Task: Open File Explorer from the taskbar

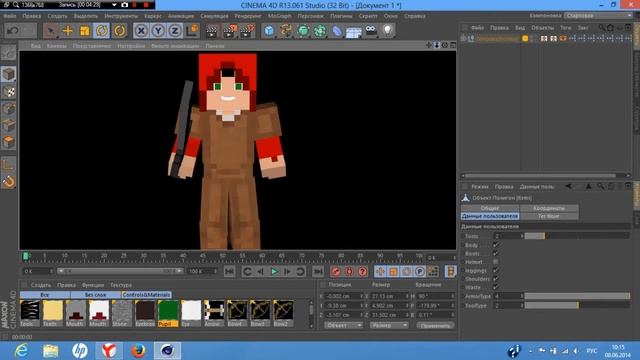Action: (51, 351)
